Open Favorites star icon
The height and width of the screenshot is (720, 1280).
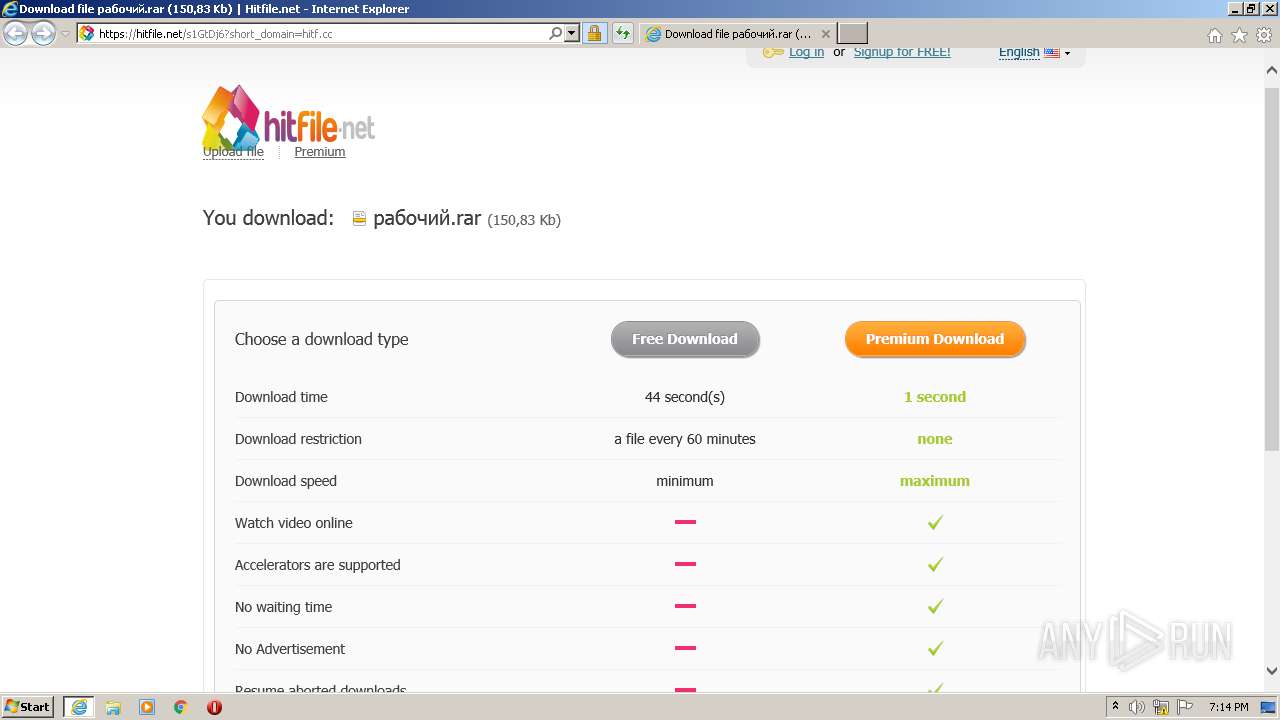[x=1239, y=35]
